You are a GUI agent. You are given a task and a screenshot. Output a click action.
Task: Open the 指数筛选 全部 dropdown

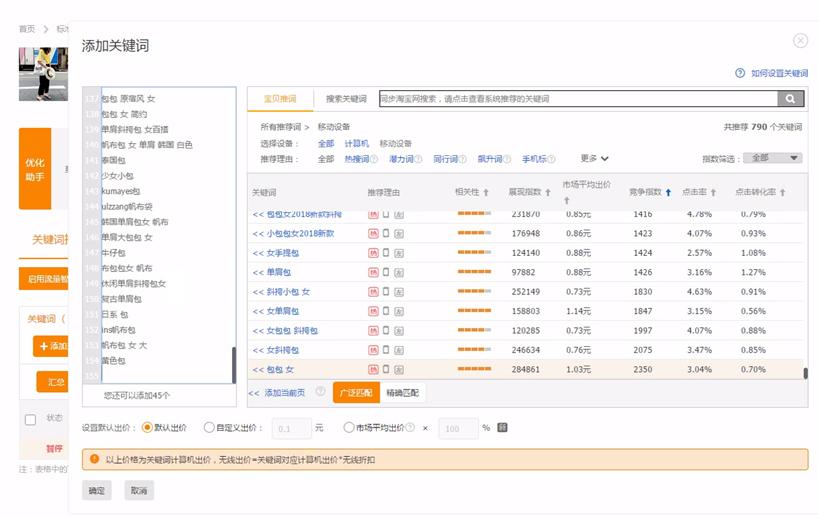(x=773, y=158)
